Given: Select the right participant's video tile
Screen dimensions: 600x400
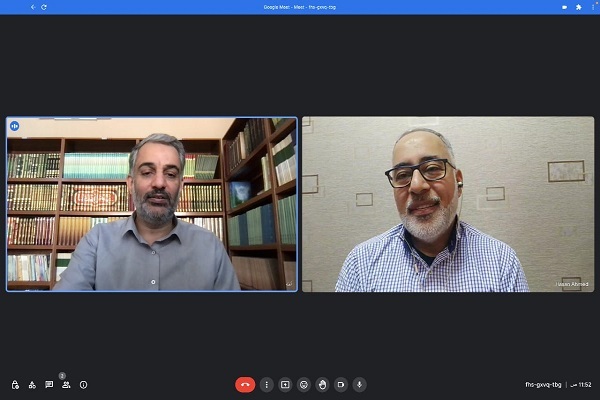Looking at the screenshot, I should 448,204.
